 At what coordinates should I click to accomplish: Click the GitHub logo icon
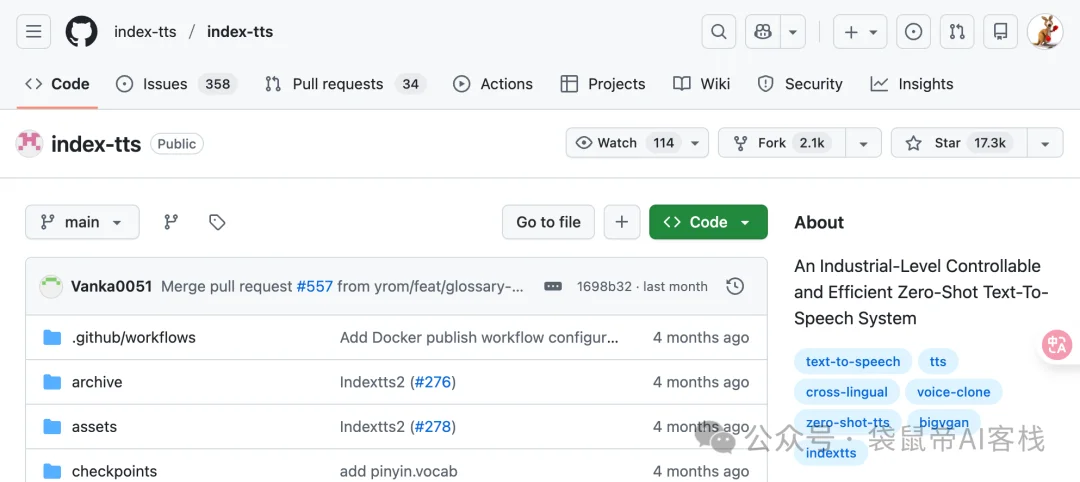tap(82, 32)
